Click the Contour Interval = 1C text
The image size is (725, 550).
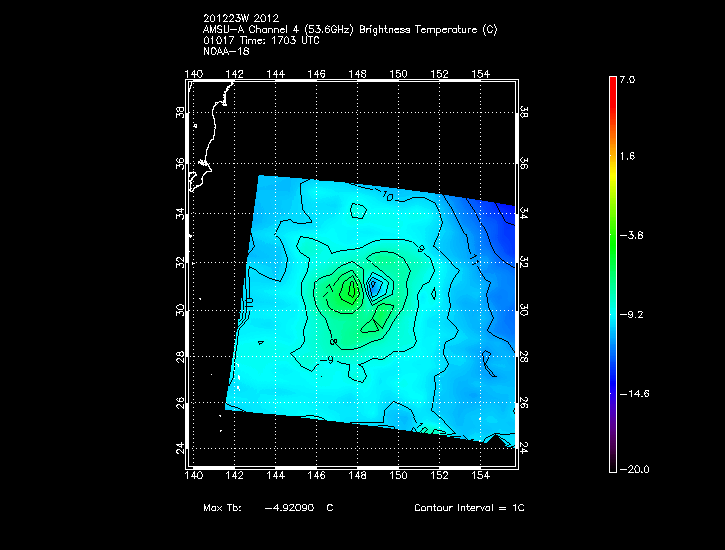pyautogui.click(x=469, y=508)
